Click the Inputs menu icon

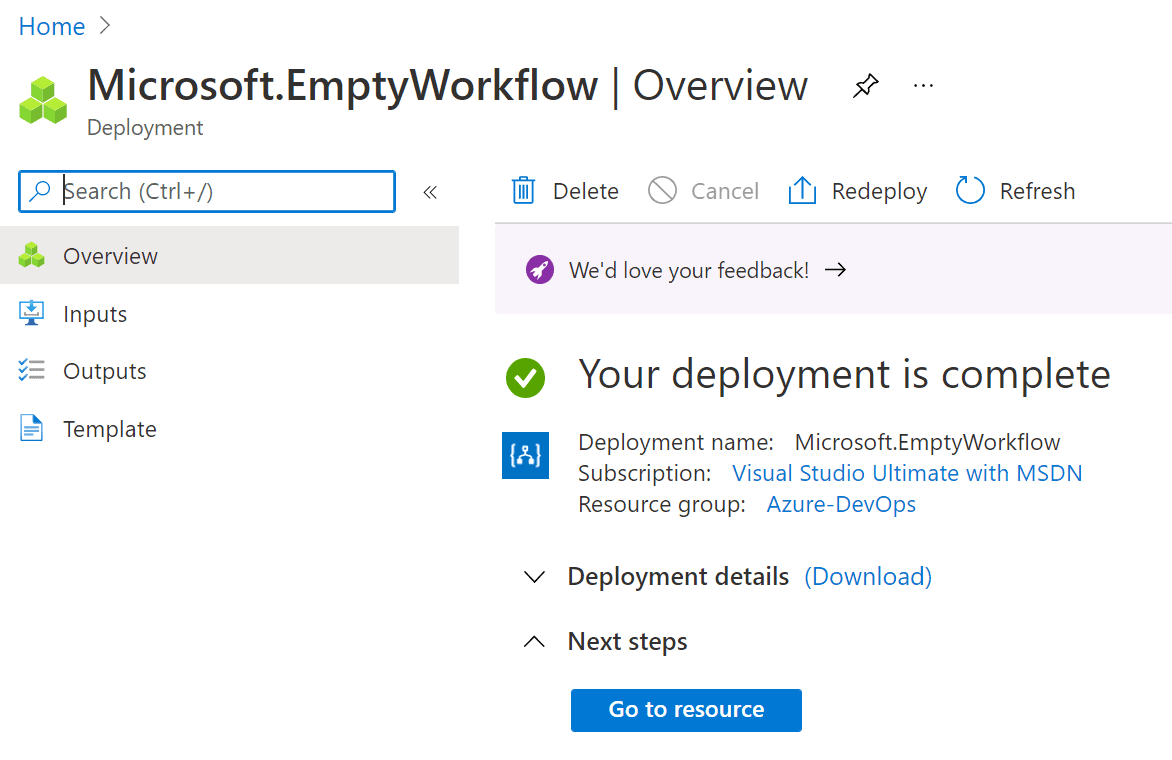[x=31, y=313]
